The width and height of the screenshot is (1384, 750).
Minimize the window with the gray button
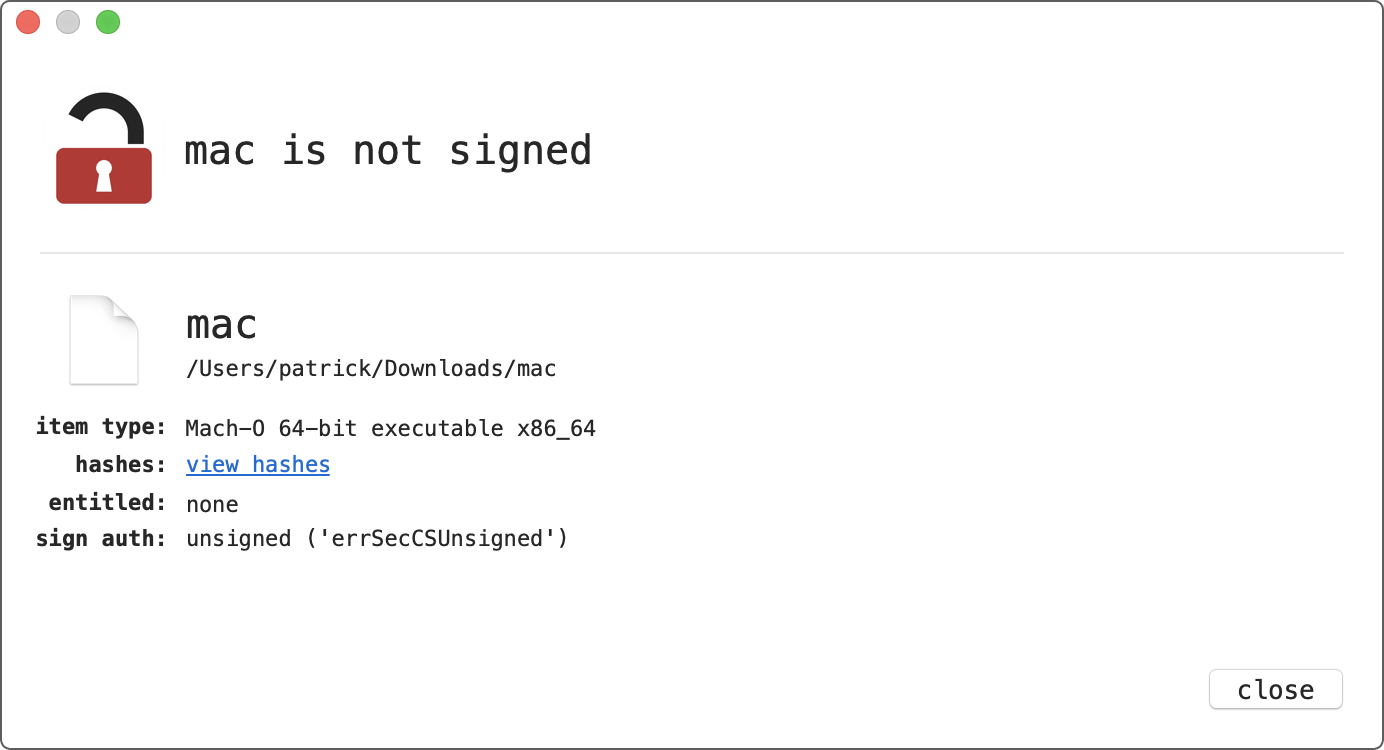pos(68,22)
